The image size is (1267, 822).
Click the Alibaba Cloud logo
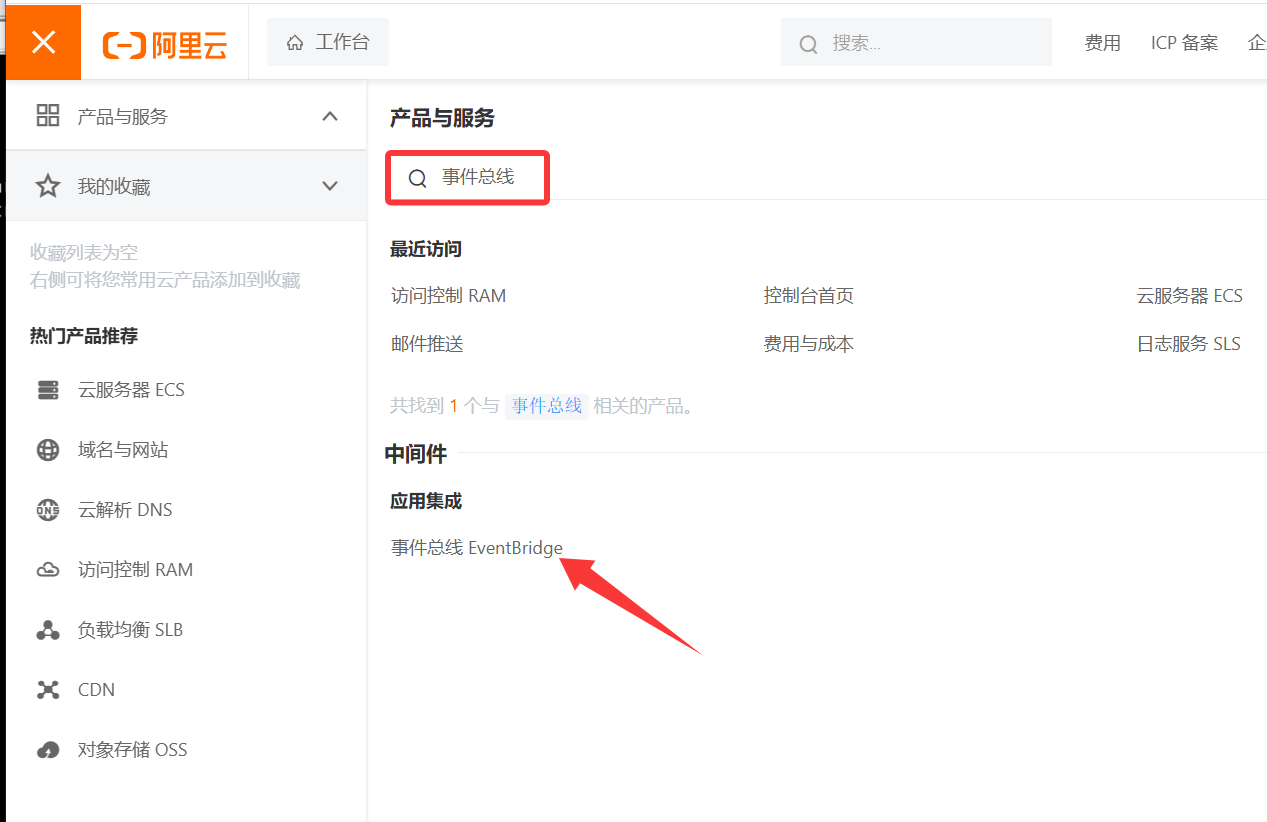coord(165,44)
